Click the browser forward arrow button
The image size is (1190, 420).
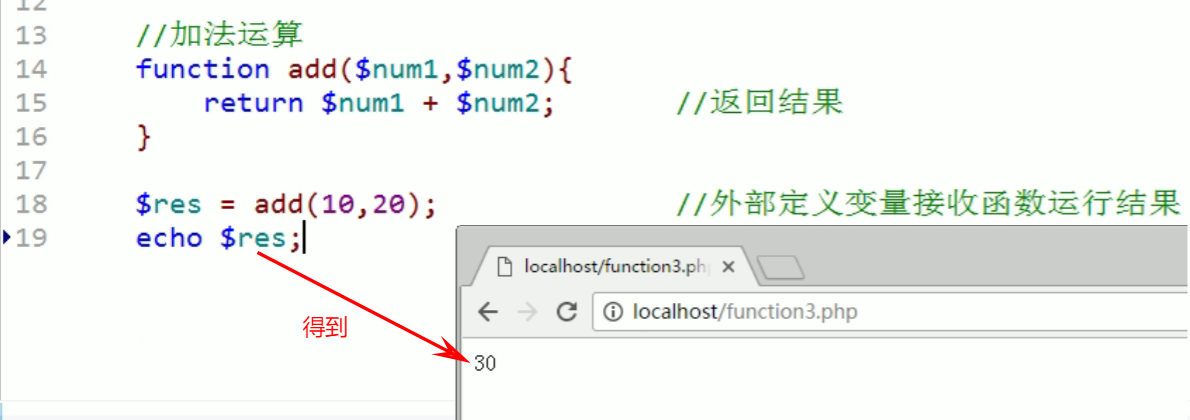[527, 312]
